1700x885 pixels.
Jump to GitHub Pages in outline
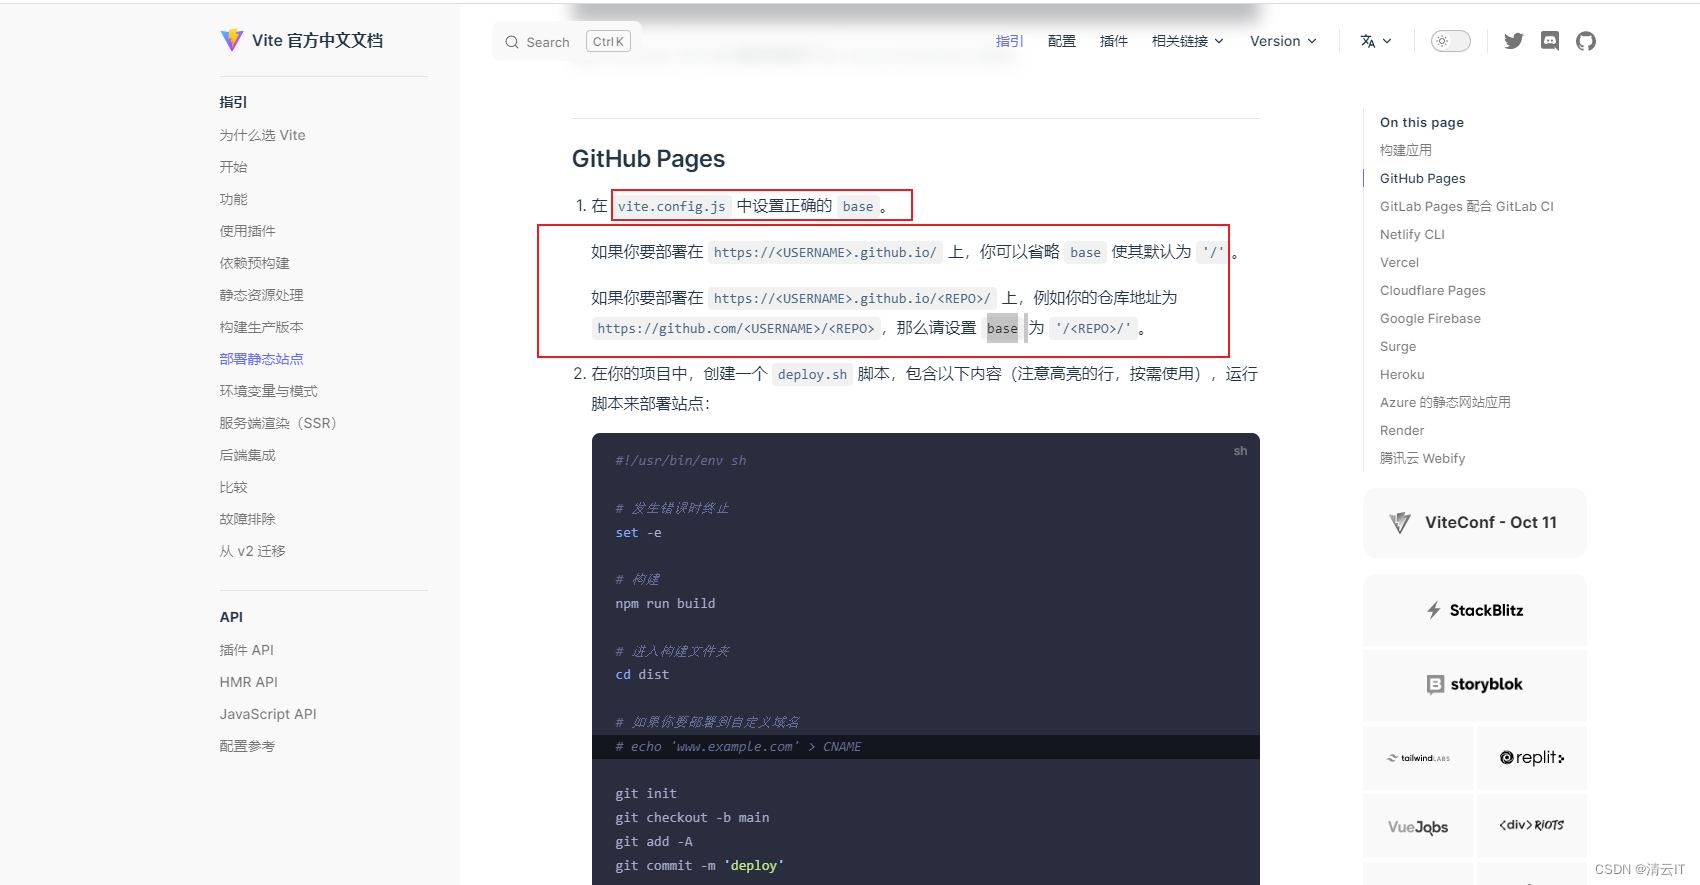(x=1423, y=178)
